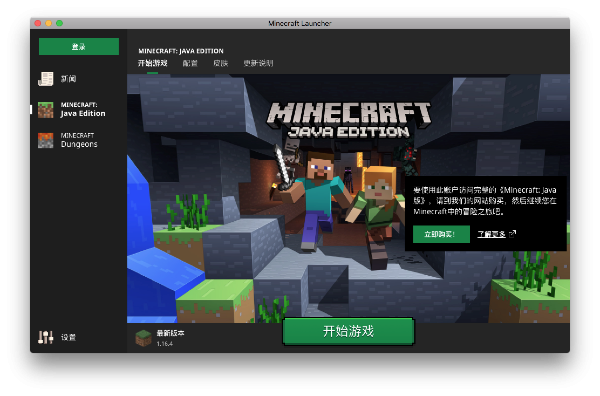This screenshot has width=600, height=396.
Task: Click the red window close button
Action: point(38,23)
